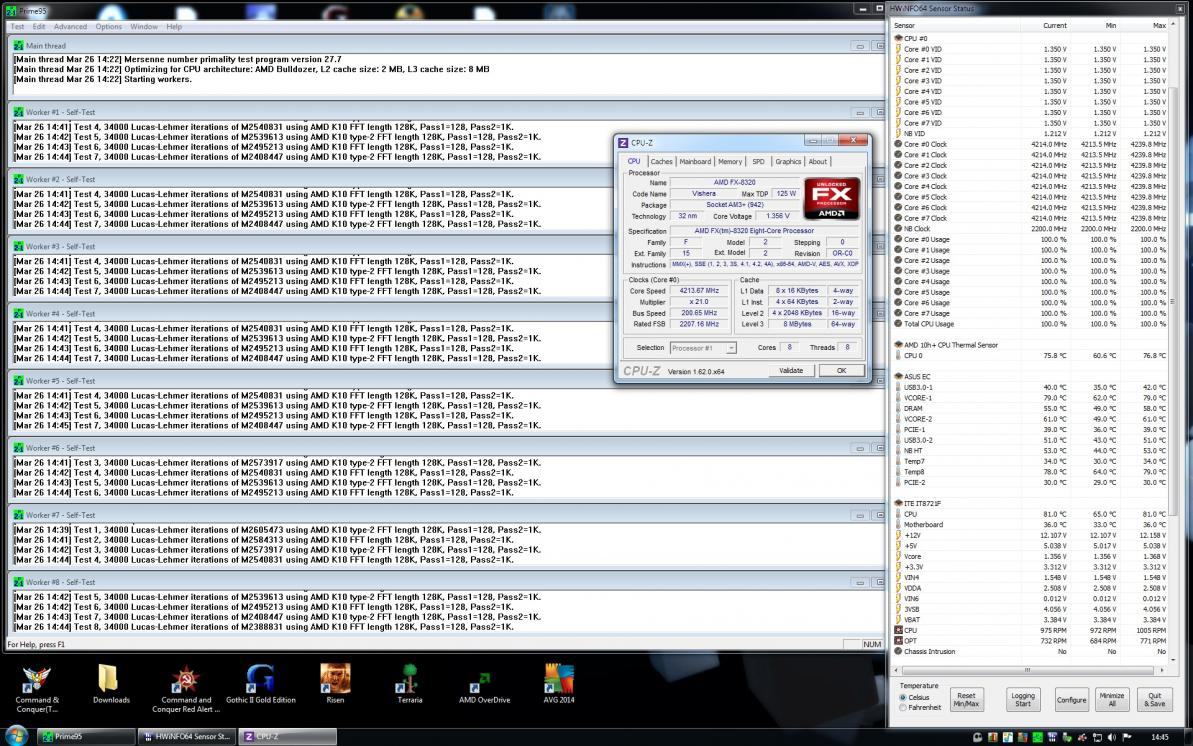Screen dimensions: 1193x746
Task: Select the AVG 2014 desktop shortcut
Action: pos(558,684)
